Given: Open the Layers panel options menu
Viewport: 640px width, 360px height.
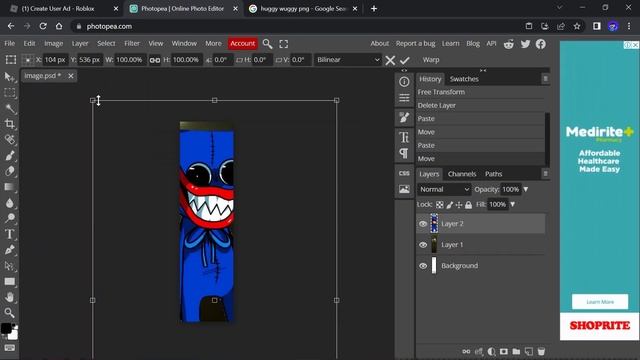Looking at the screenshot, I should click(x=545, y=173).
